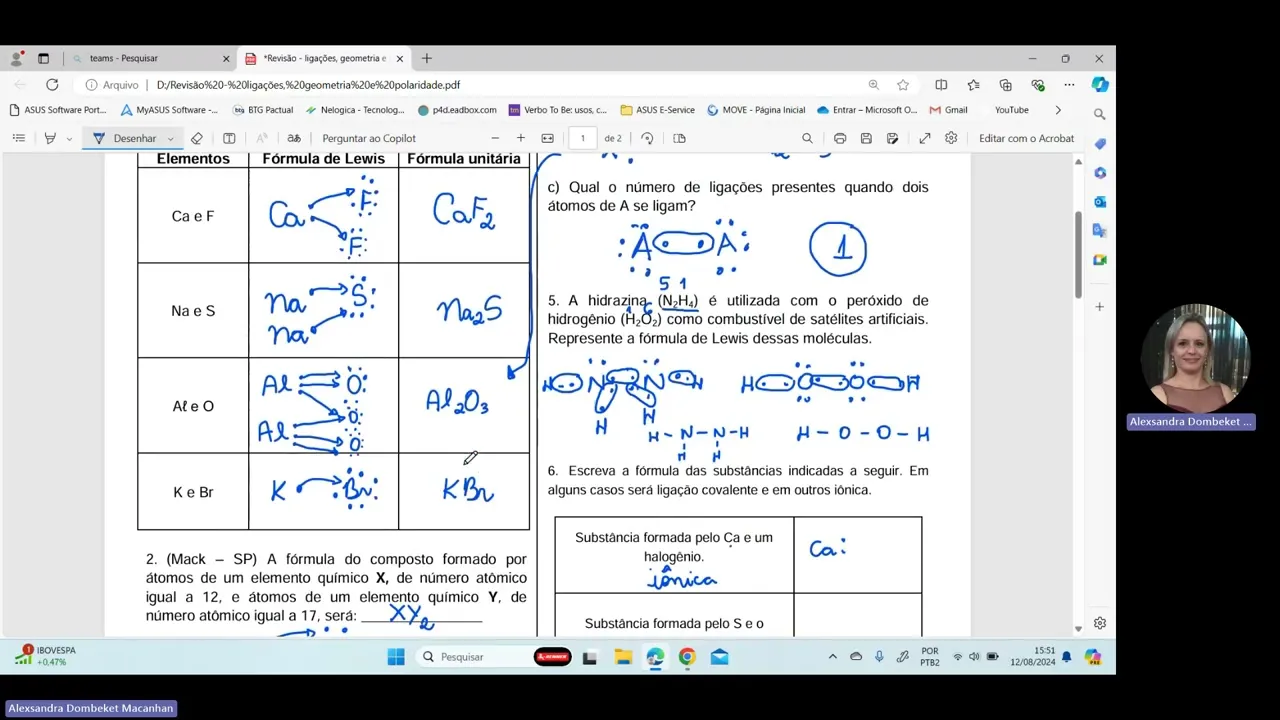Select the eraser tool
Image resolution: width=1280 pixels, height=720 pixels.
coord(197,138)
